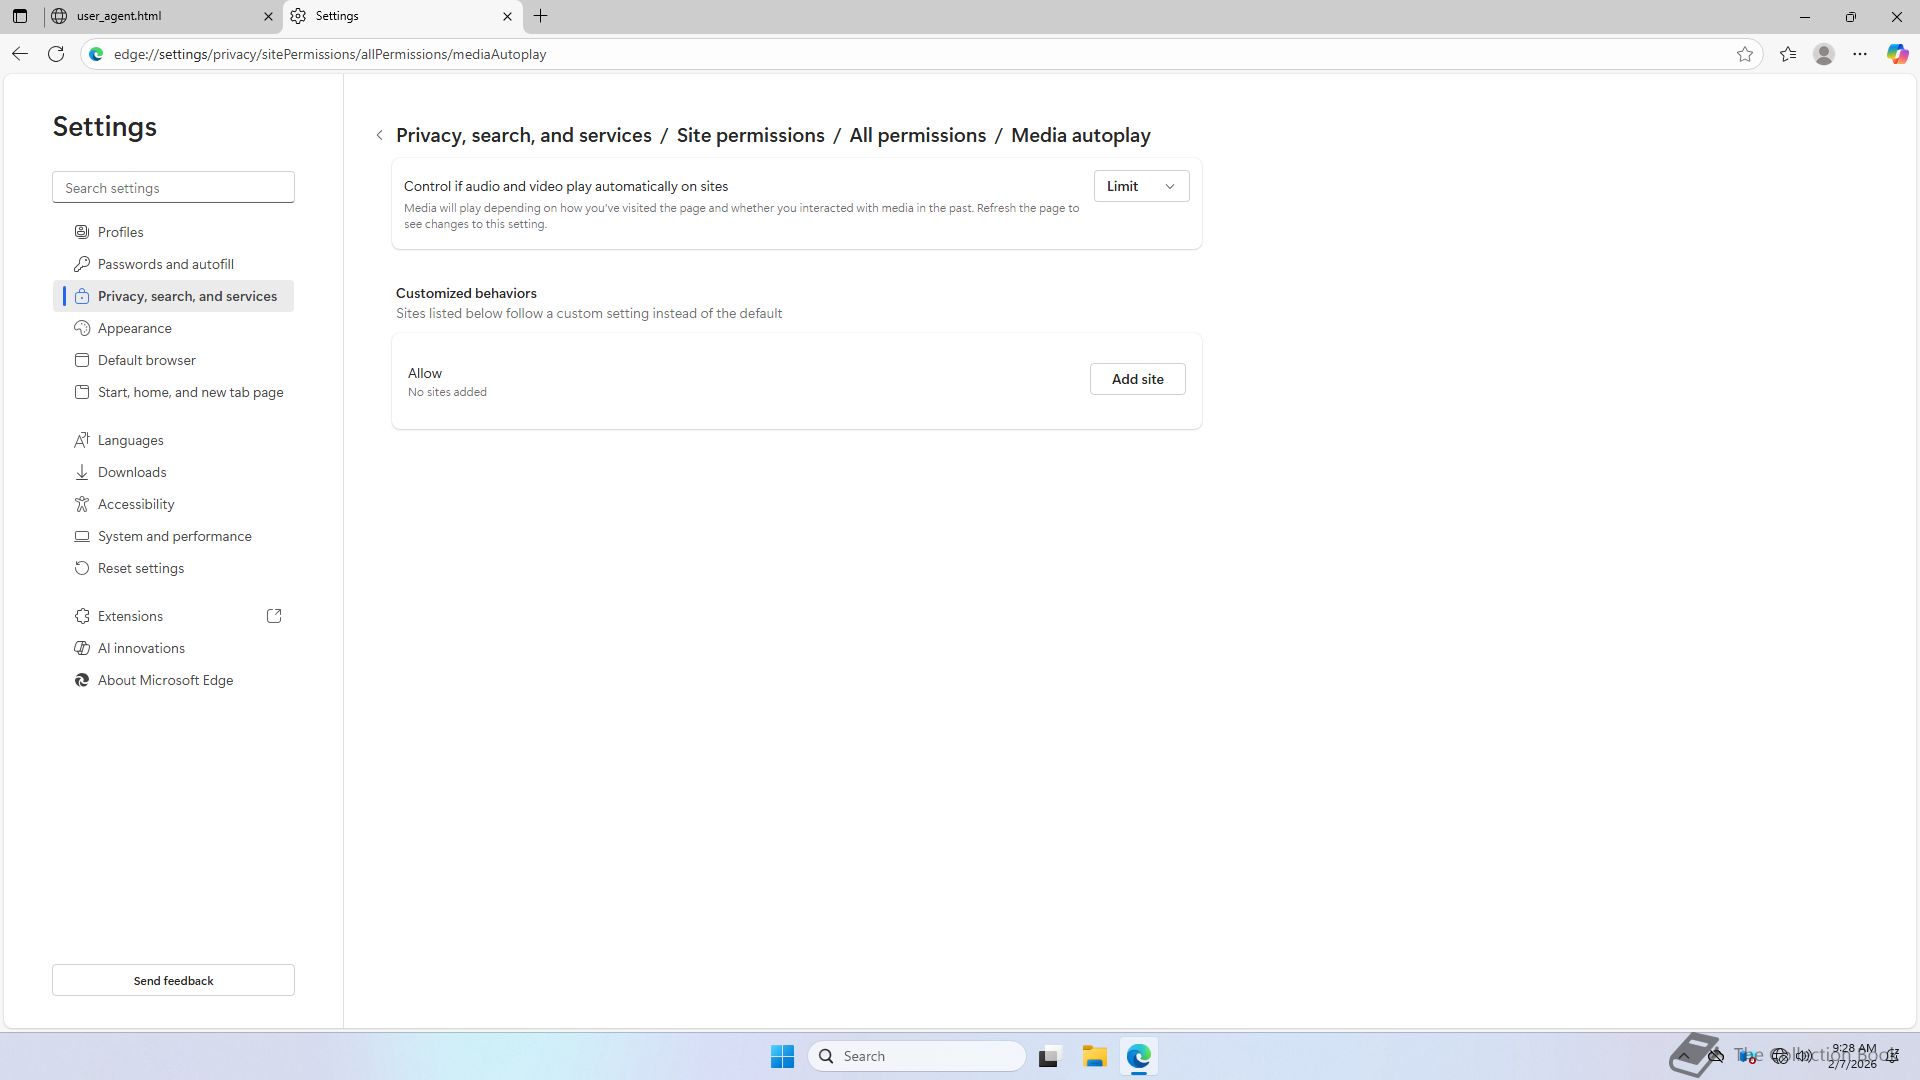Go to All permissions breadcrumb
This screenshot has height=1080, width=1920.
[917, 135]
